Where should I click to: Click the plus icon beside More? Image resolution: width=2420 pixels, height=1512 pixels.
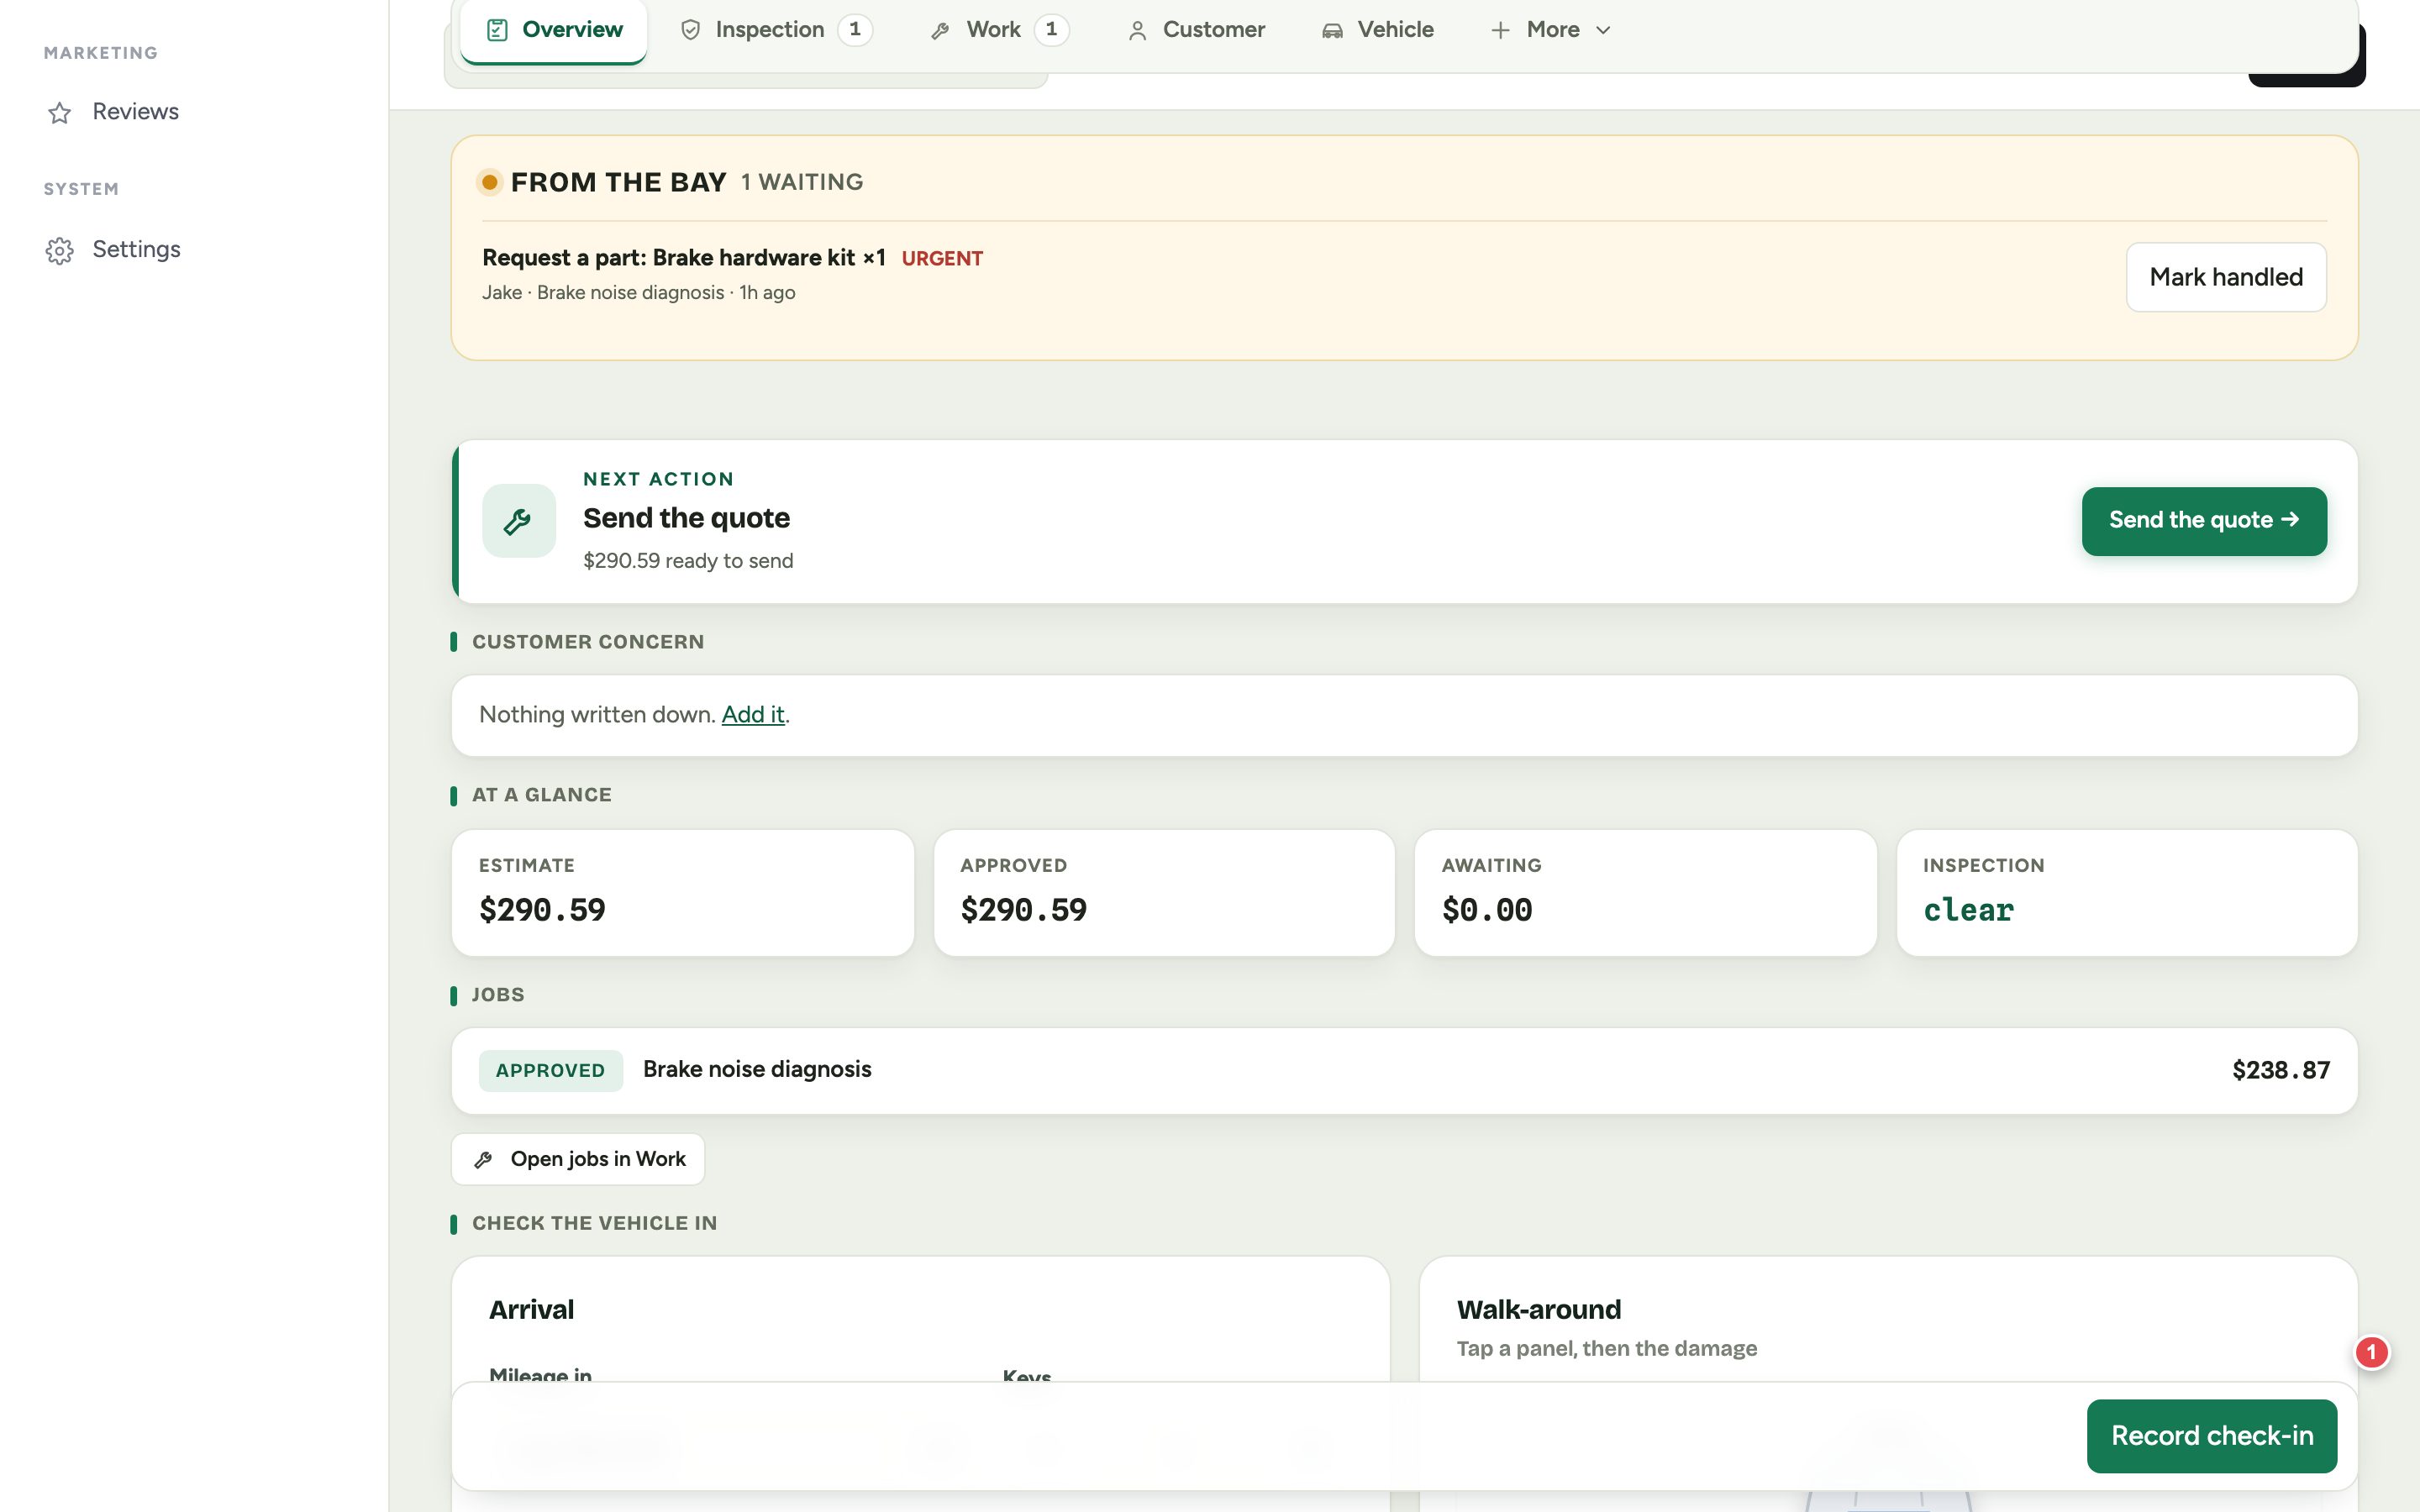coord(1500,30)
